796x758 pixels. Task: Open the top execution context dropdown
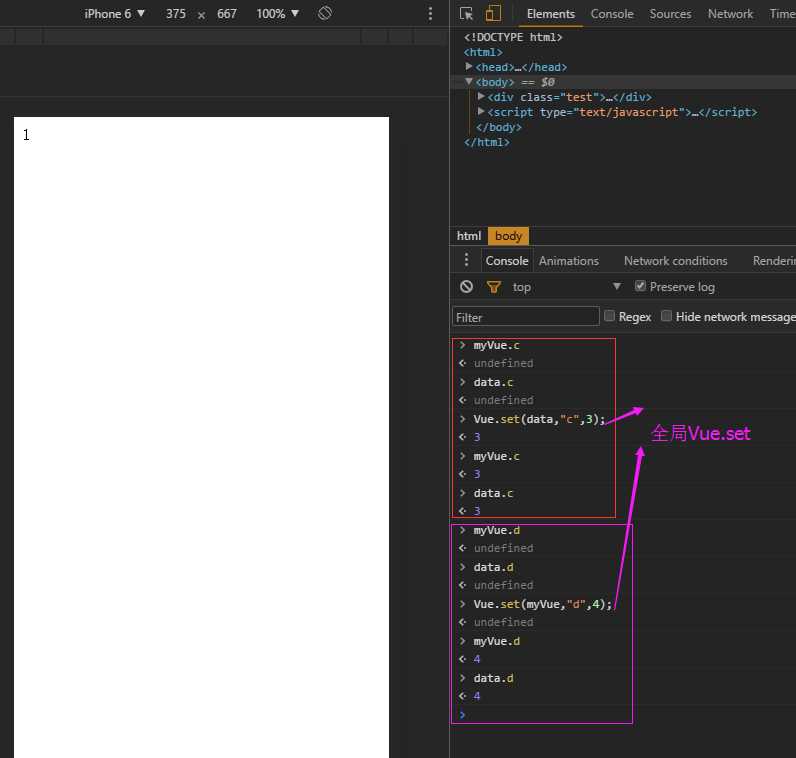pos(567,287)
